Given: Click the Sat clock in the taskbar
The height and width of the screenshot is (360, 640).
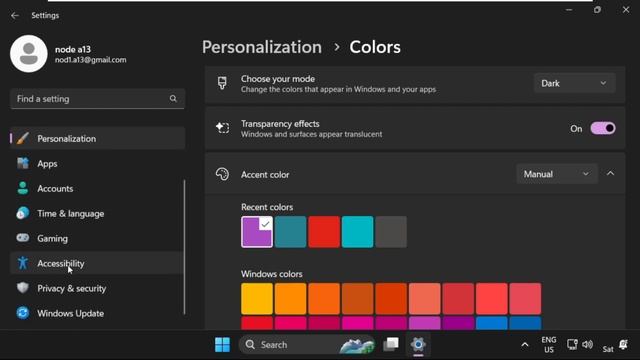Looking at the screenshot, I should point(608,349).
